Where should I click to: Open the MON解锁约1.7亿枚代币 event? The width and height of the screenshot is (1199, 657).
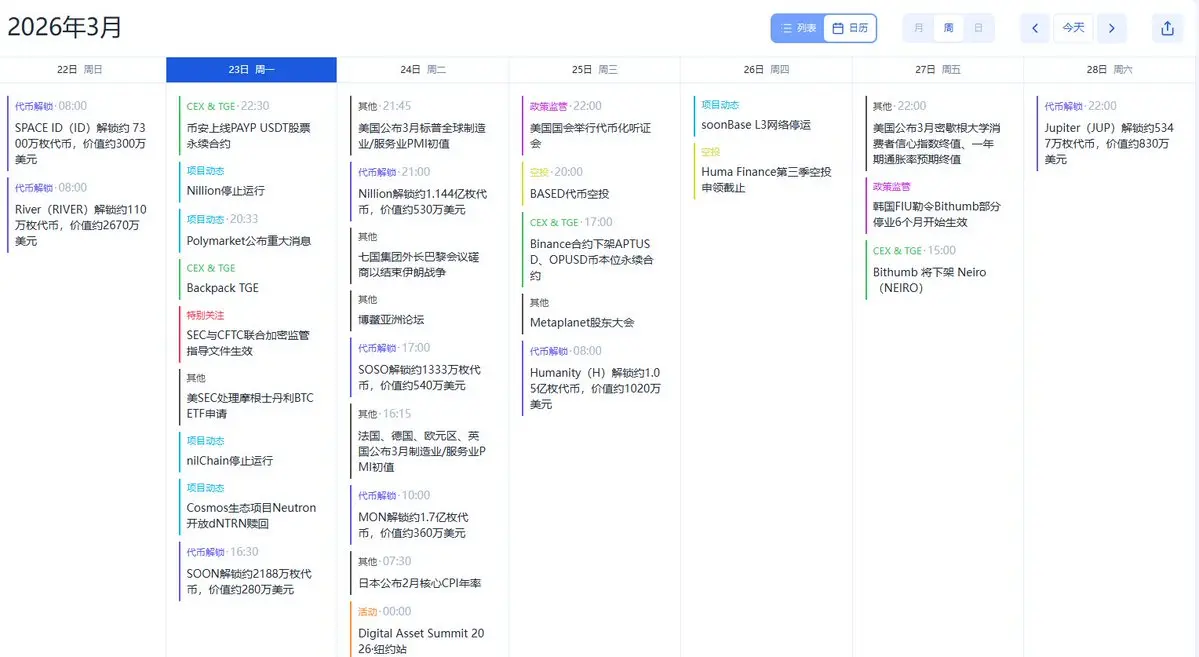[x=426, y=515]
